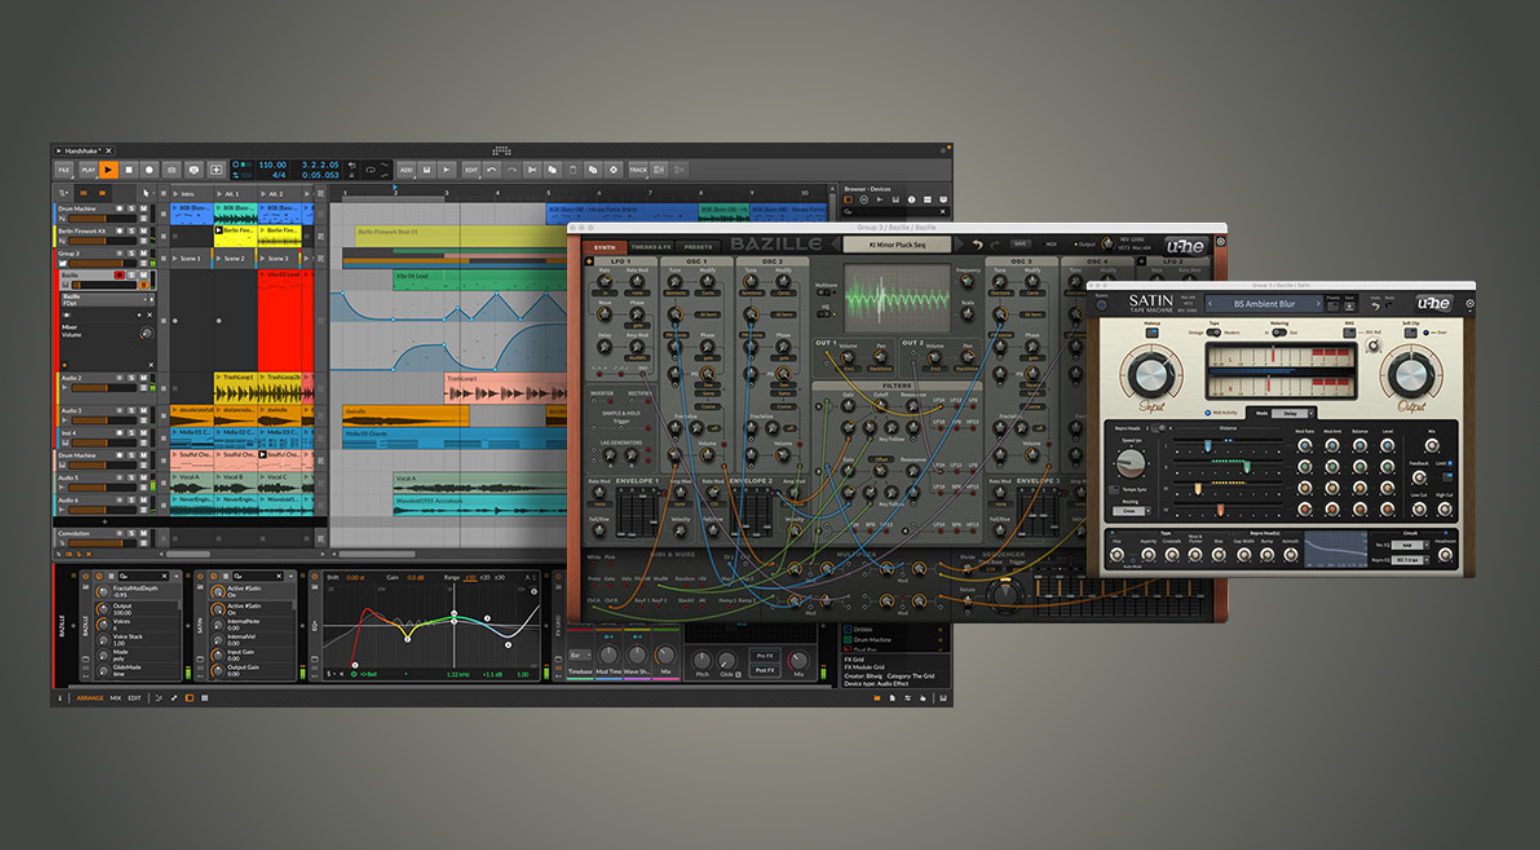
Task: Switch to the MIX view
Action: 115,698
